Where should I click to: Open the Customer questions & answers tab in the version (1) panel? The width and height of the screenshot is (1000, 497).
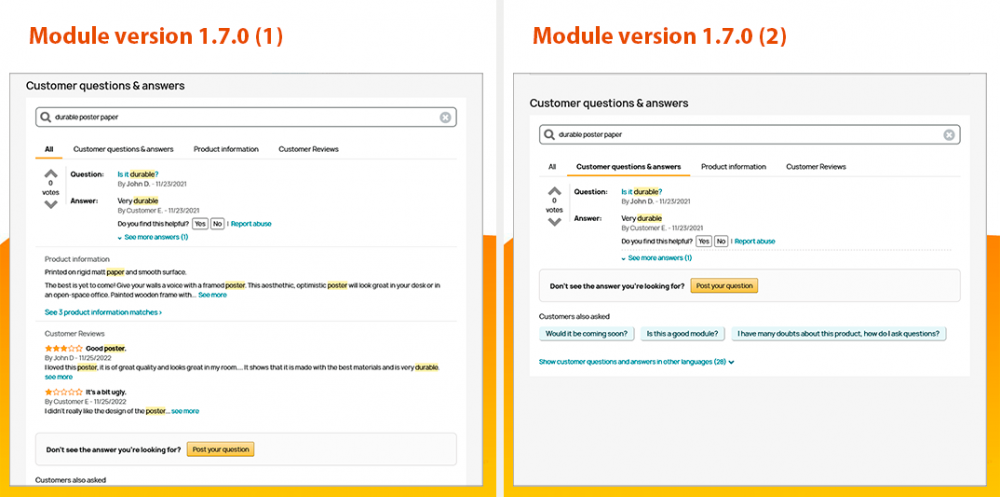point(123,149)
